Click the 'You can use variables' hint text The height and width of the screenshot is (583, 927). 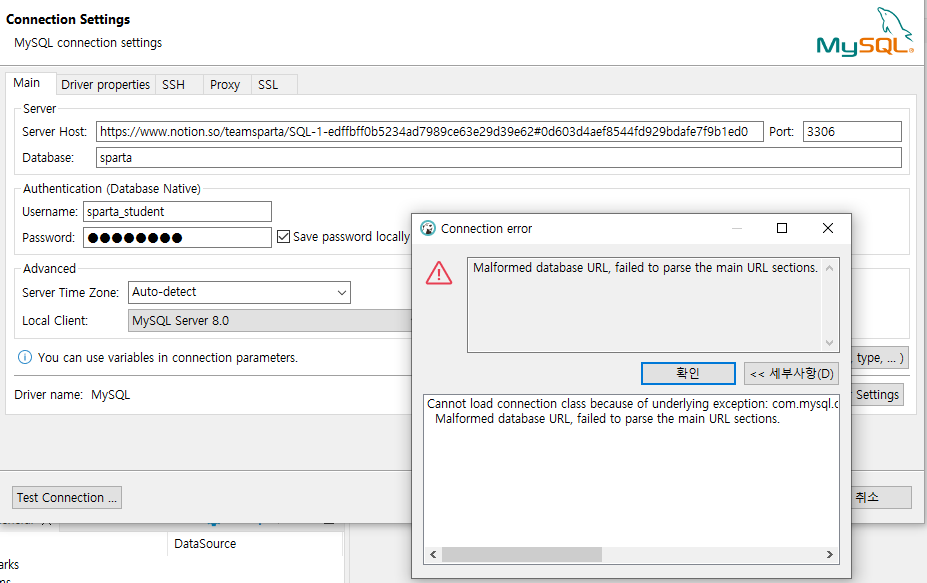(x=168, y=358)
